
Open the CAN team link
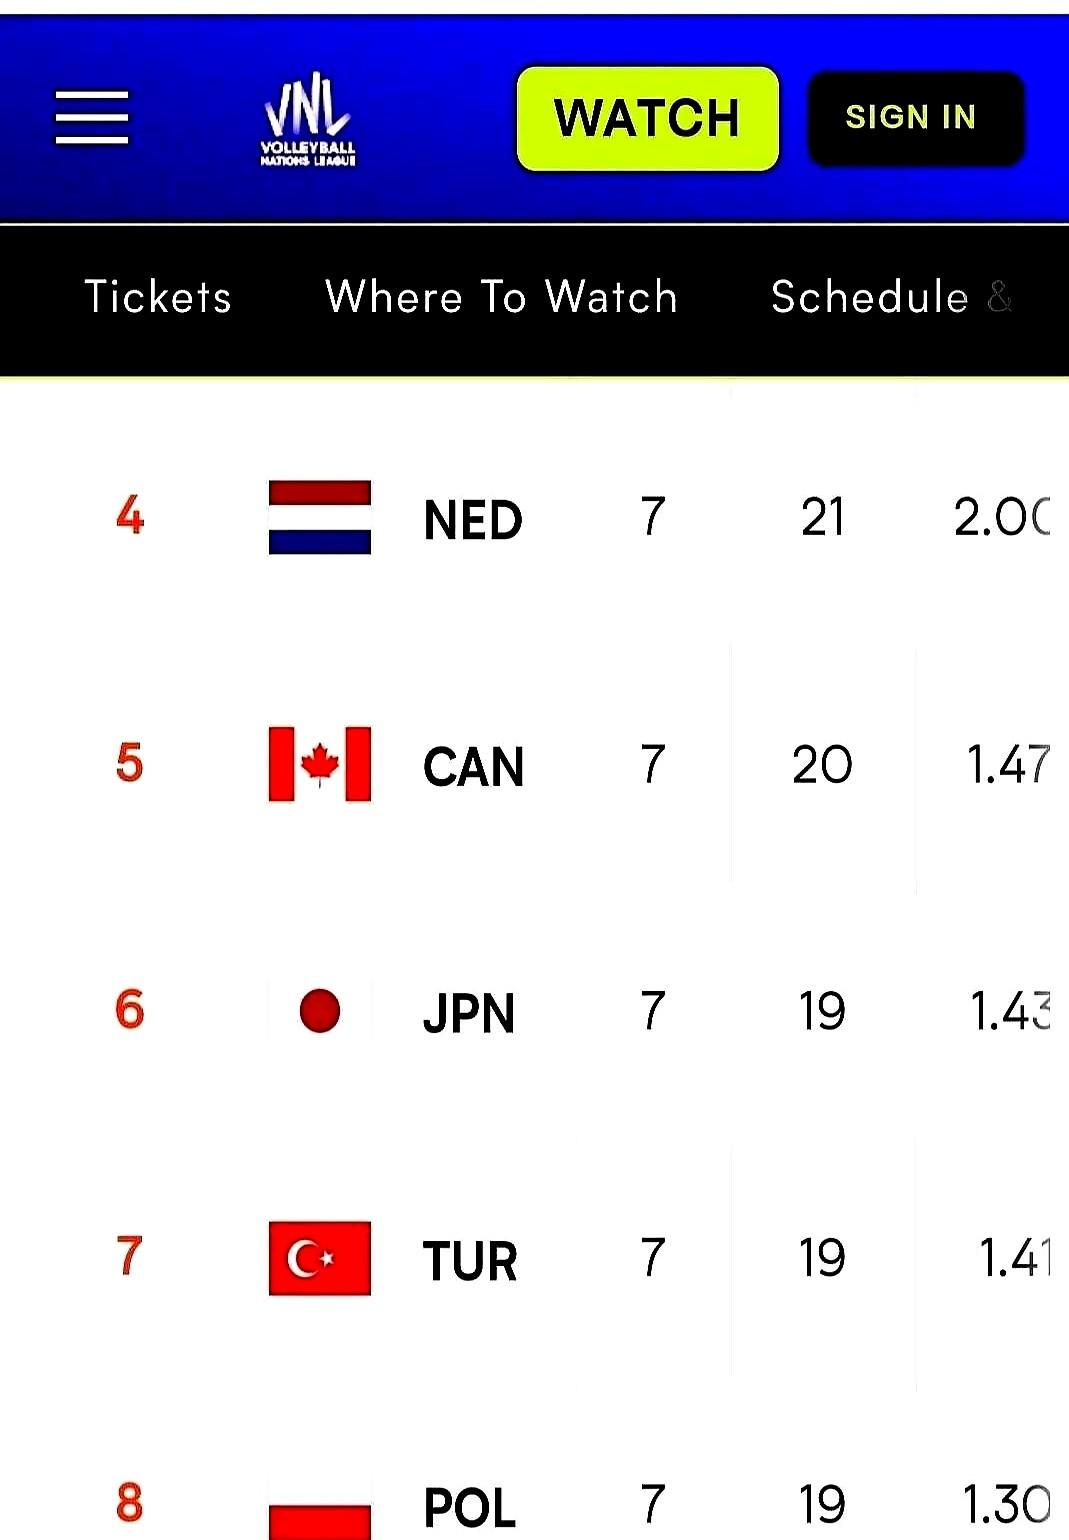[x=474, y=767]
